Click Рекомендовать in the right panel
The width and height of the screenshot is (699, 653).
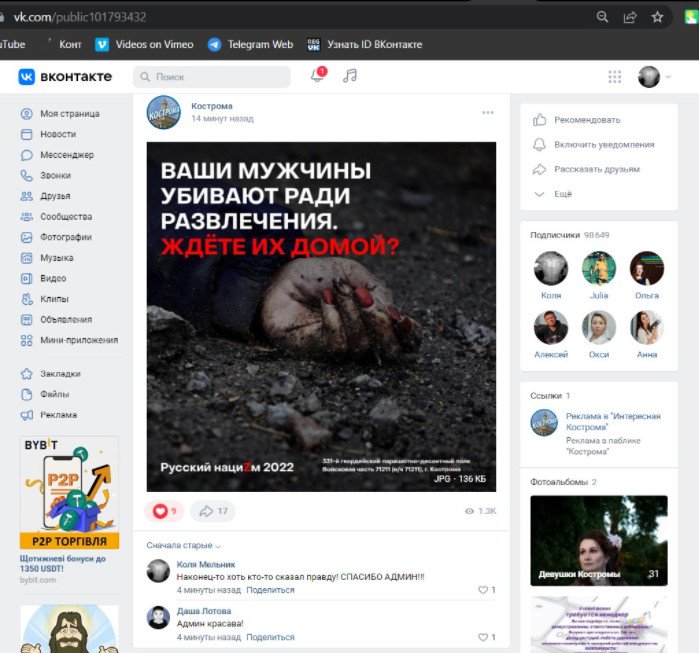click(x=587, y=120)
